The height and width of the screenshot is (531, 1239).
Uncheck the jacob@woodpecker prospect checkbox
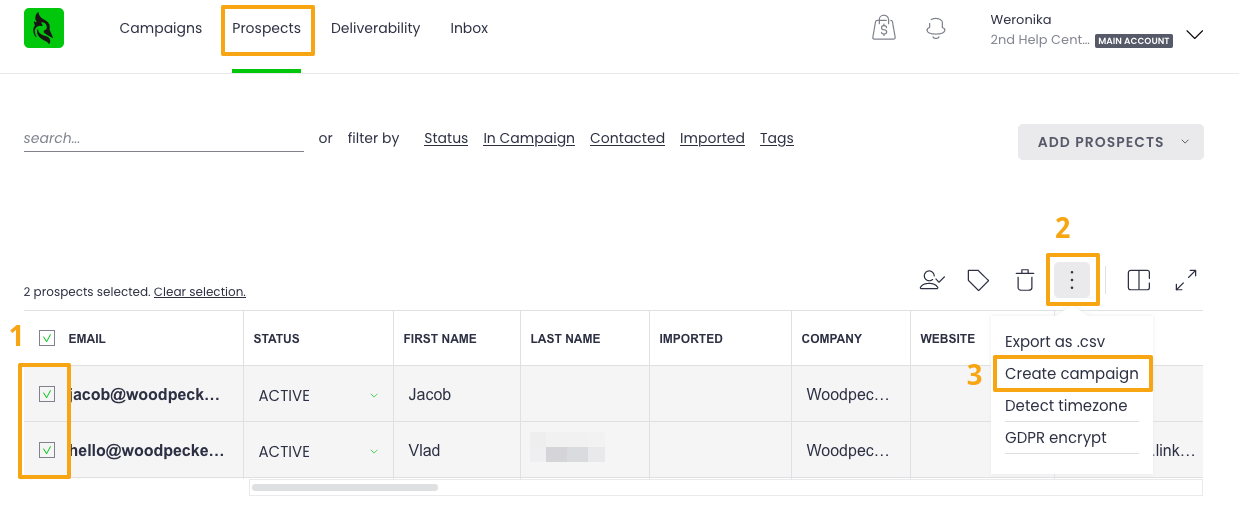coord(47,394)
